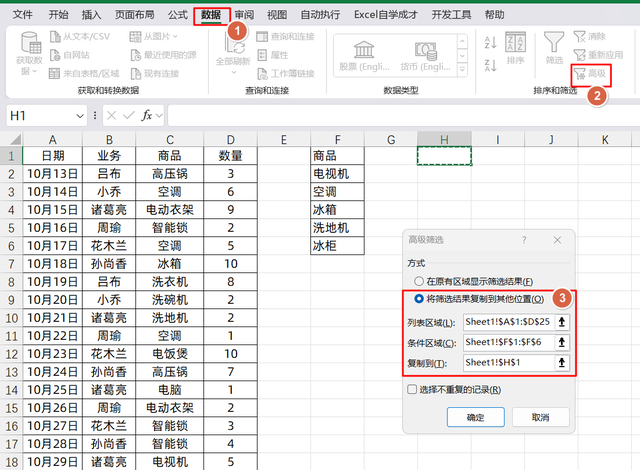Image resolution: width=640 pixels, height=470 pixels.
Task: Click 从文本/CSV import icon
Action: tap(55, 37)
